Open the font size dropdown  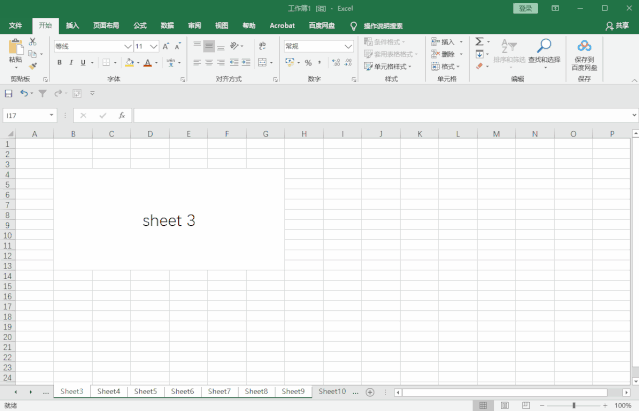click(153, 46)
